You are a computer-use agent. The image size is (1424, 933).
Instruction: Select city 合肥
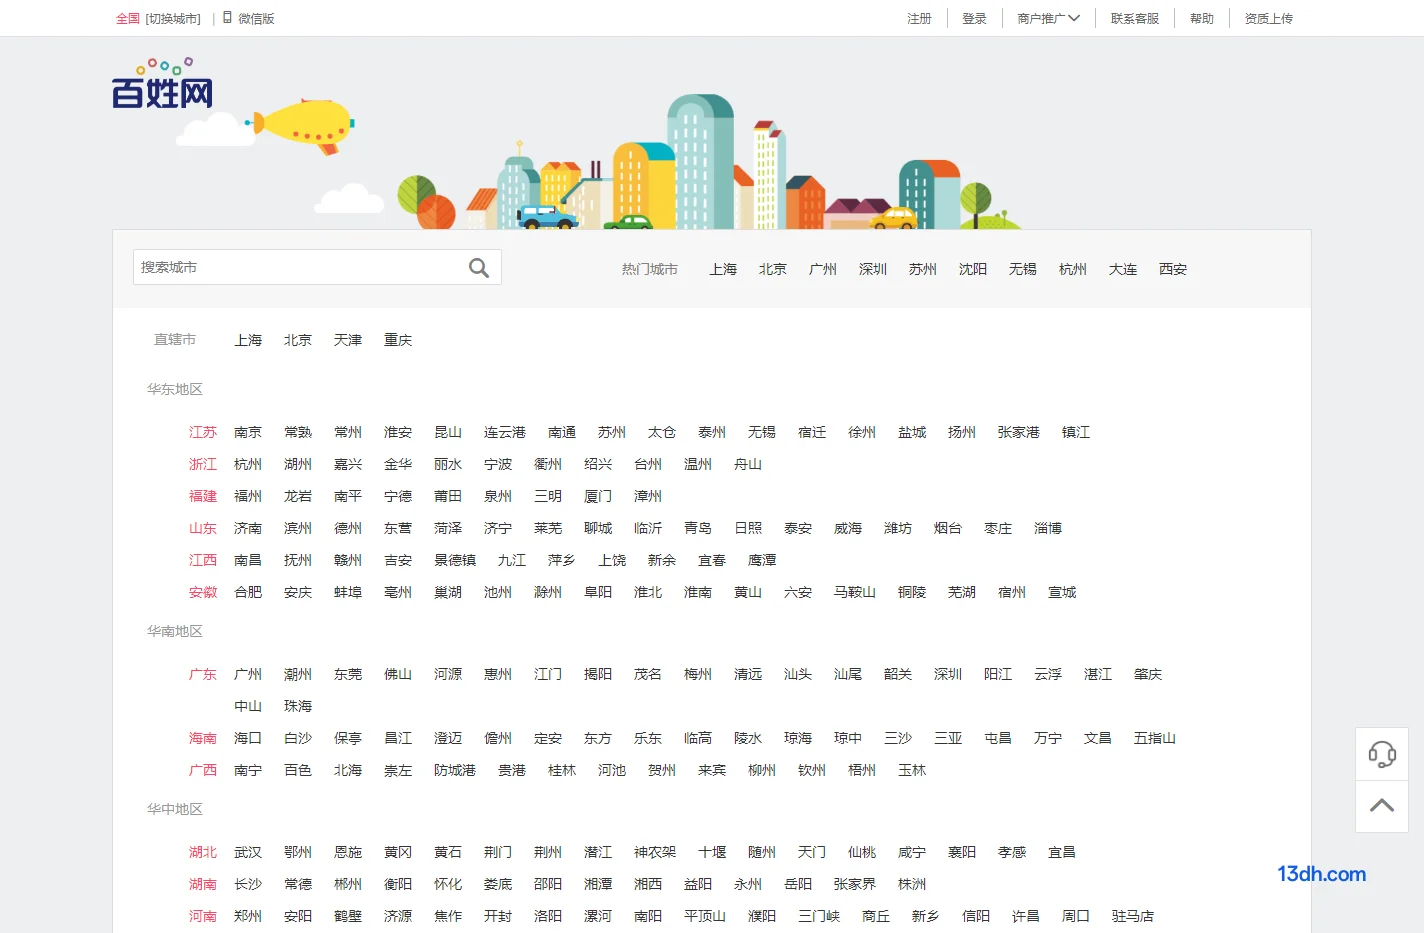[248, 592]
